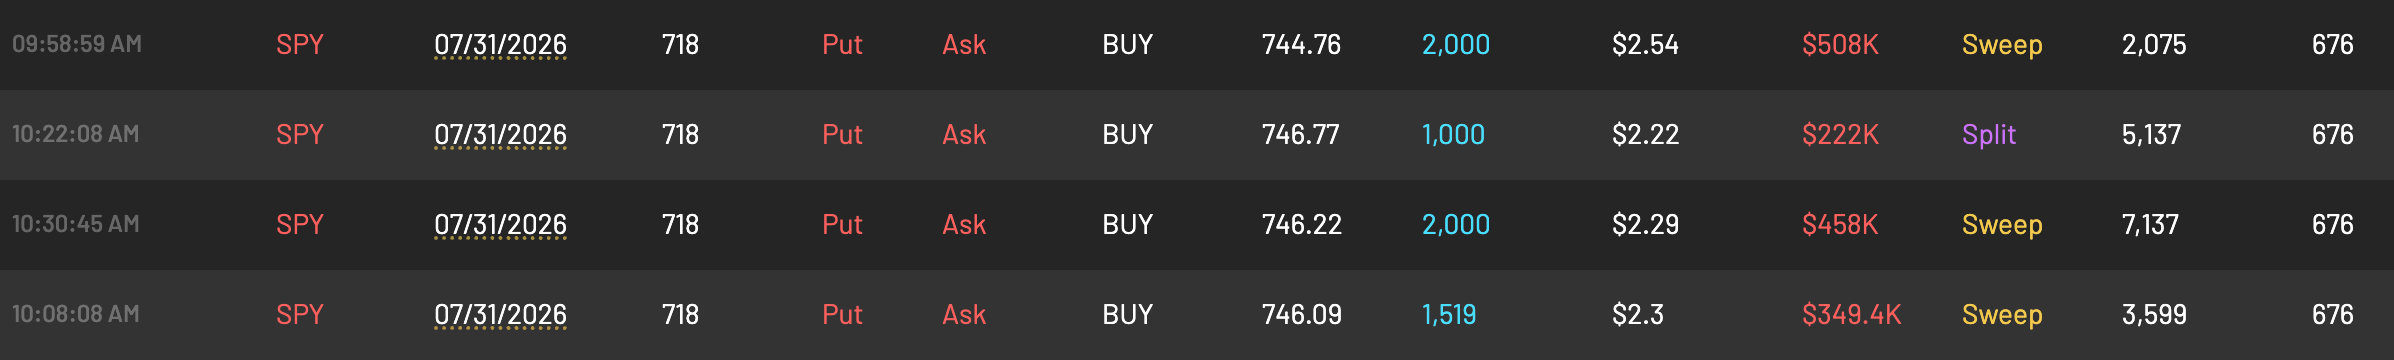The height and width of the screenshot is (360, 2394).
Task: Select the $349.4K premium value
Action: pos(1851,315)
